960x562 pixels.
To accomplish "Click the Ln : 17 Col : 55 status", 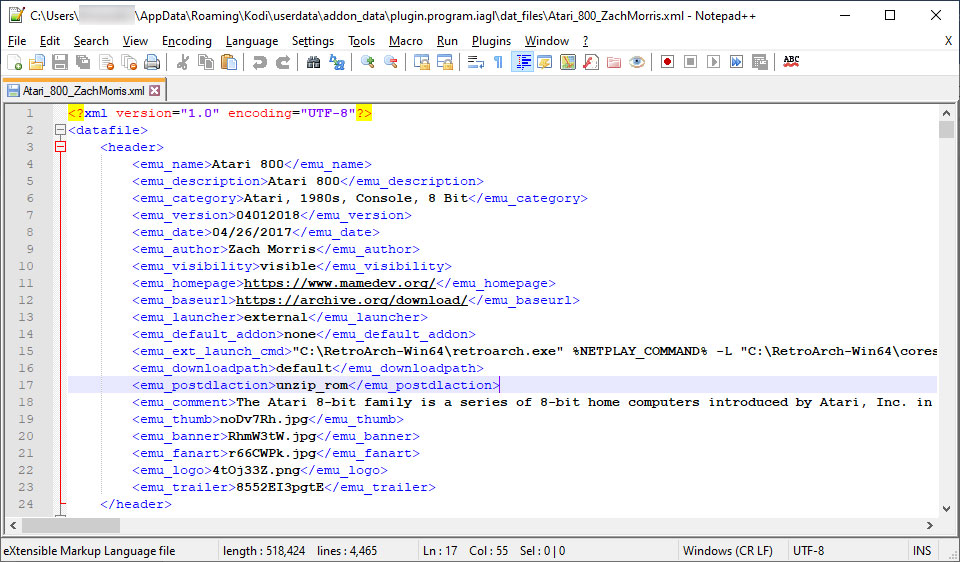I will tap(465, 551).
